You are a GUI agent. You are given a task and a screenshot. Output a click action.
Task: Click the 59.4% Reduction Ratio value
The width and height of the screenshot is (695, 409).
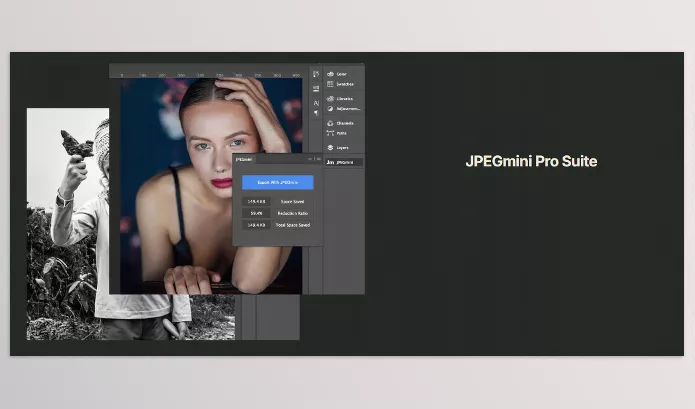[x=256, y=213]
